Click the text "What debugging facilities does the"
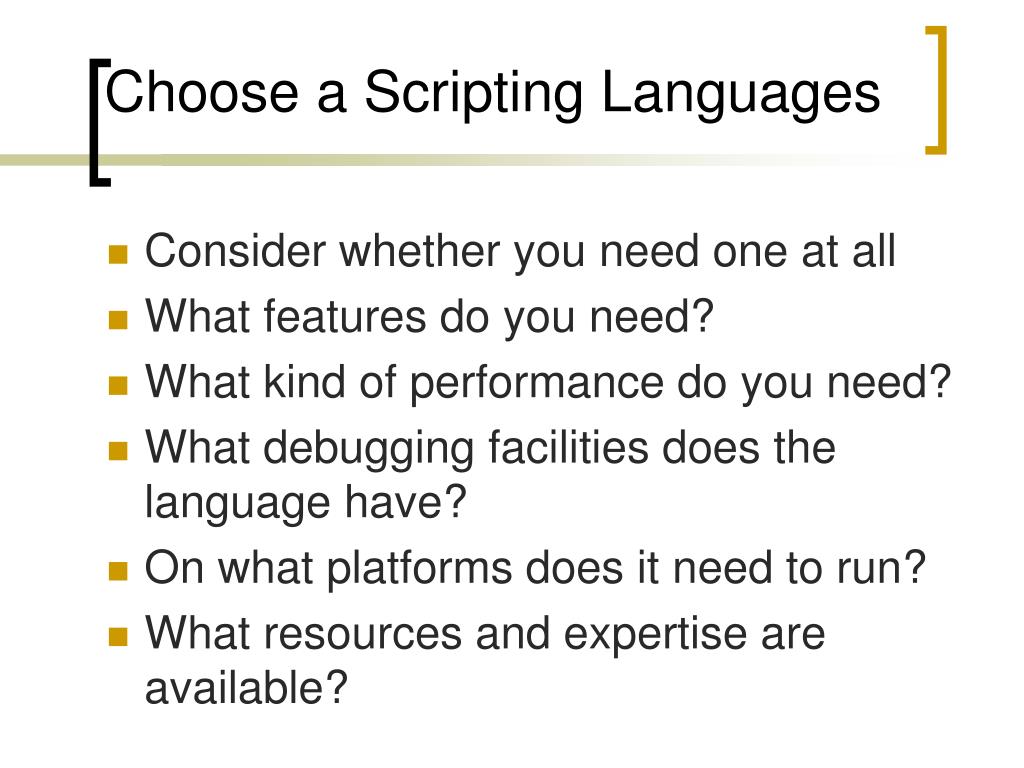The height and width of the screenshot is (768, 1024). coord(490,447)
